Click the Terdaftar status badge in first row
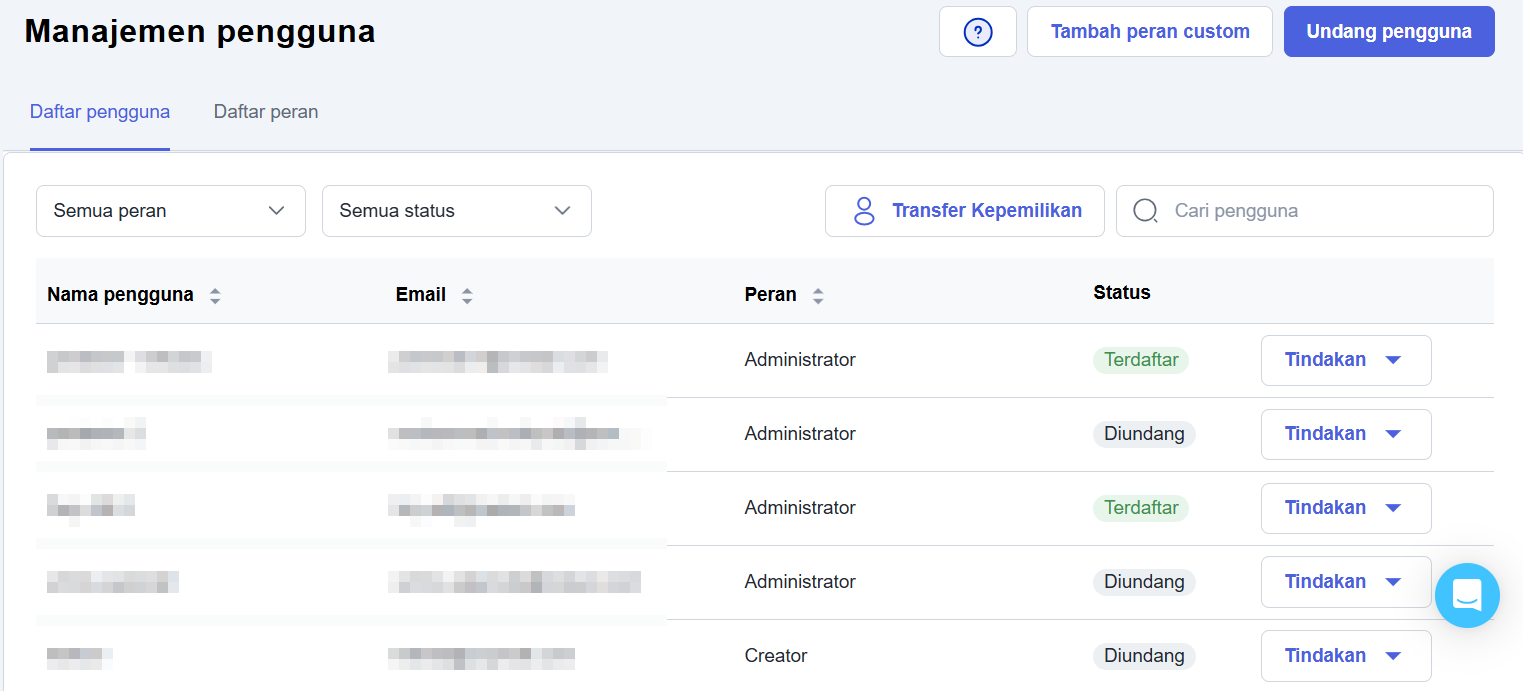 click(1140, 360)
